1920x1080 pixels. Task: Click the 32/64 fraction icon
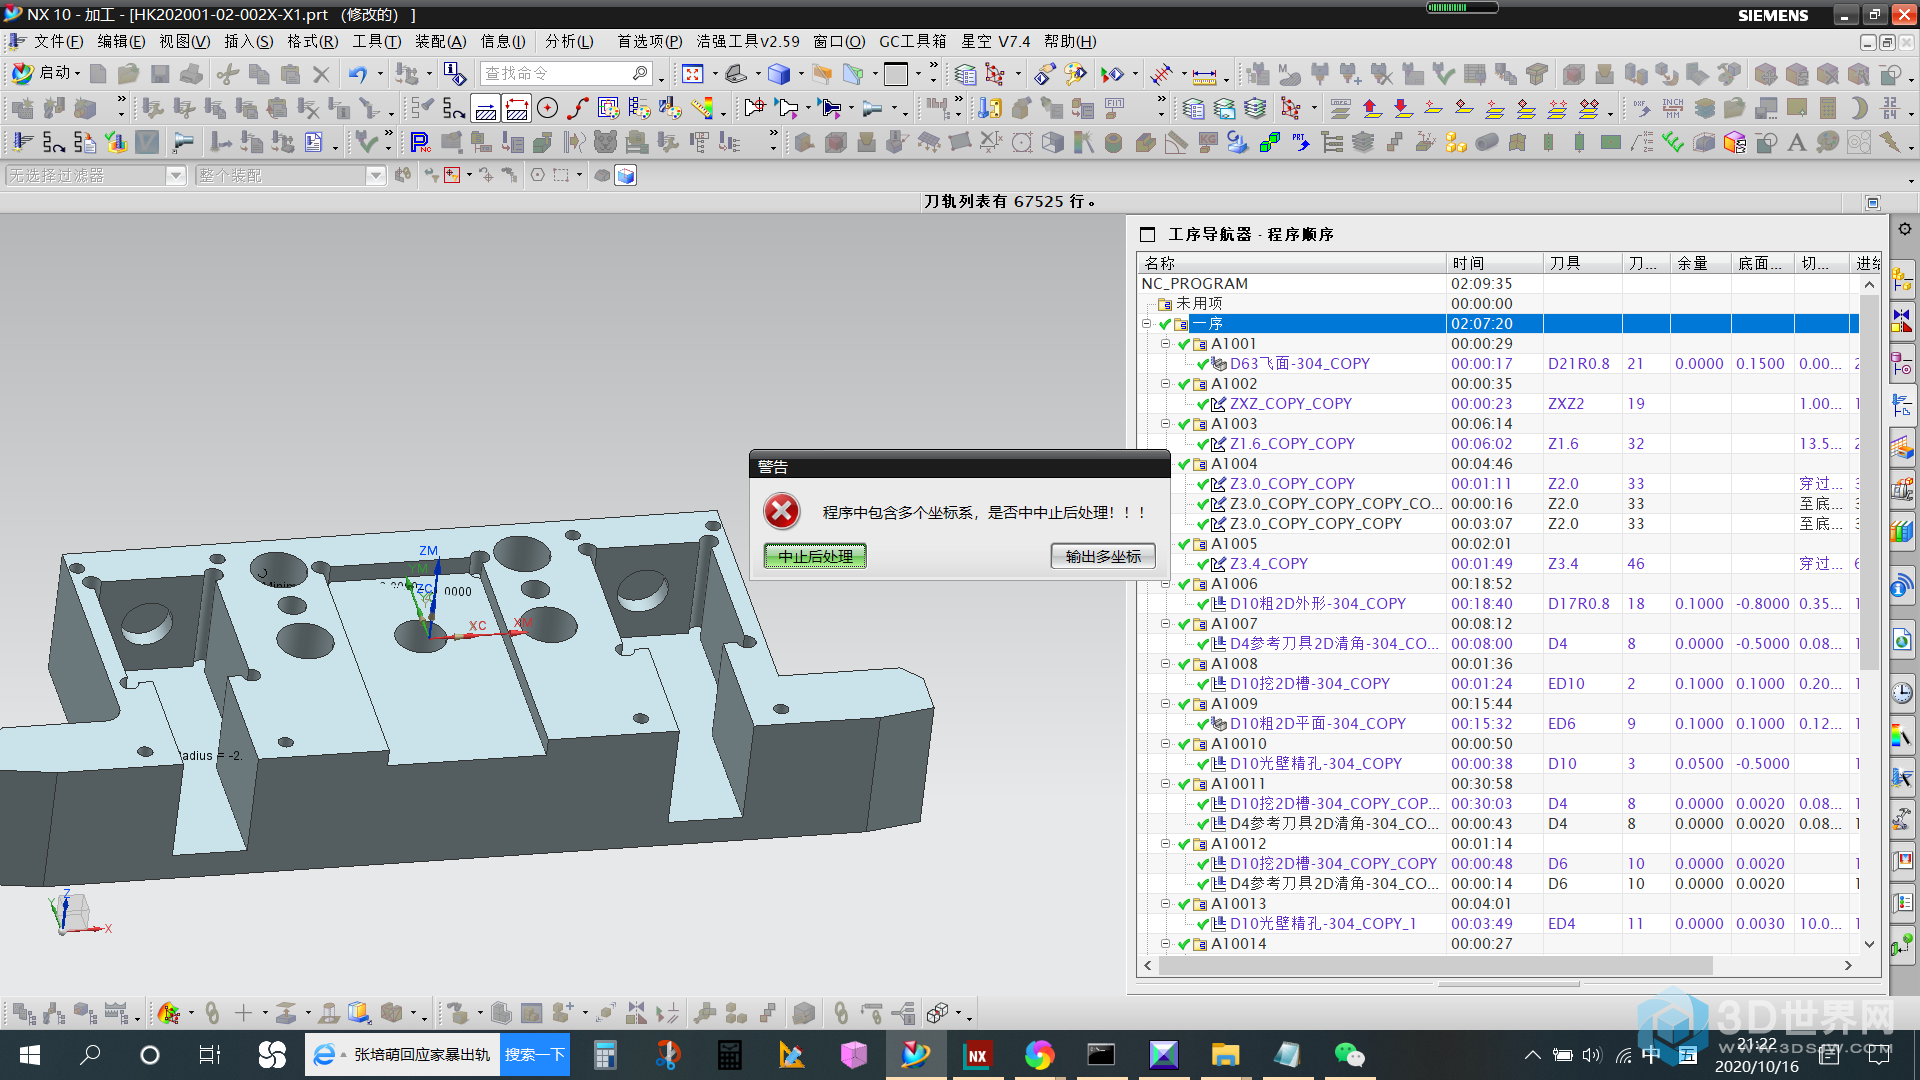coord(1890,108)
